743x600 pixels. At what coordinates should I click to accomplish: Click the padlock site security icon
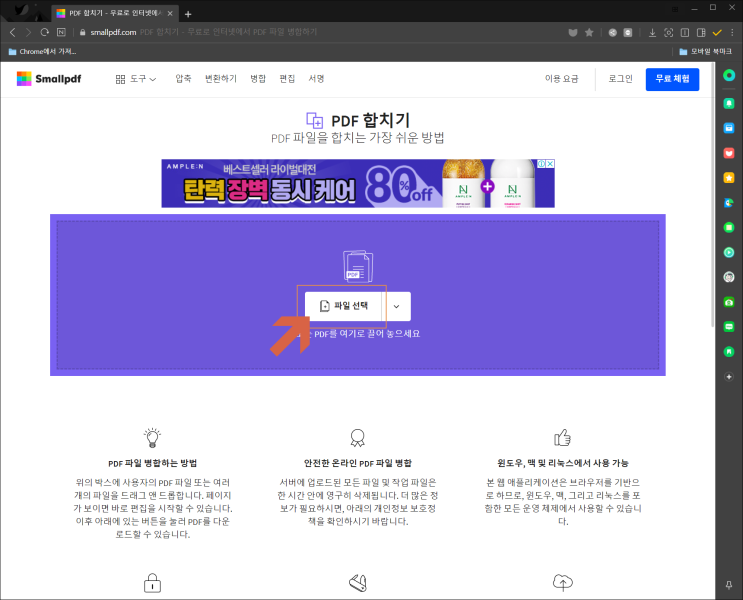(x=82, y=32)
